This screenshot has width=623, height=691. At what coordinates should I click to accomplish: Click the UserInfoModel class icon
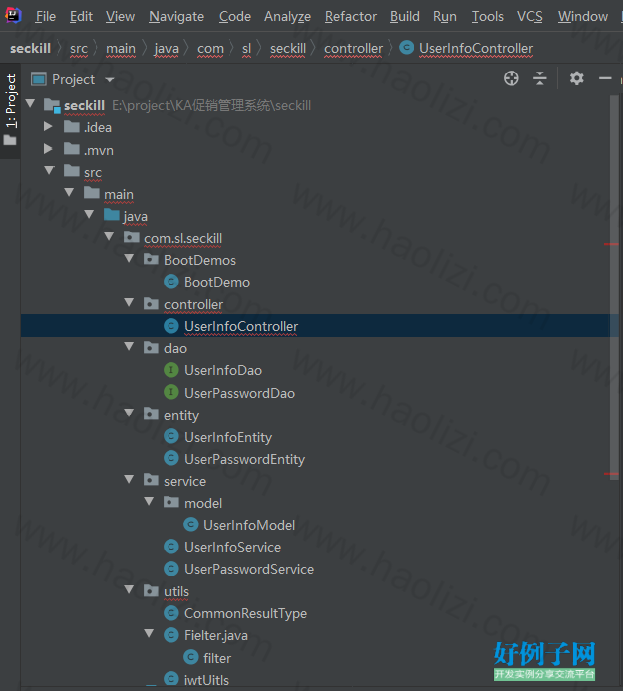[x=190, y=524]
